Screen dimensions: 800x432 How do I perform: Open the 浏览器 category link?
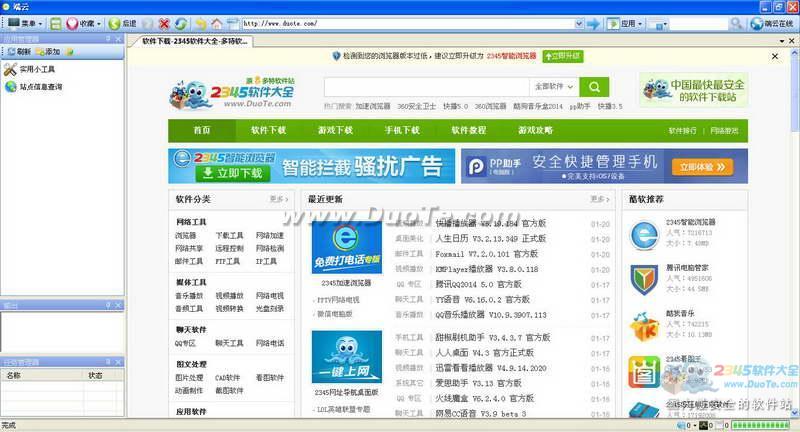click(185, 236)
